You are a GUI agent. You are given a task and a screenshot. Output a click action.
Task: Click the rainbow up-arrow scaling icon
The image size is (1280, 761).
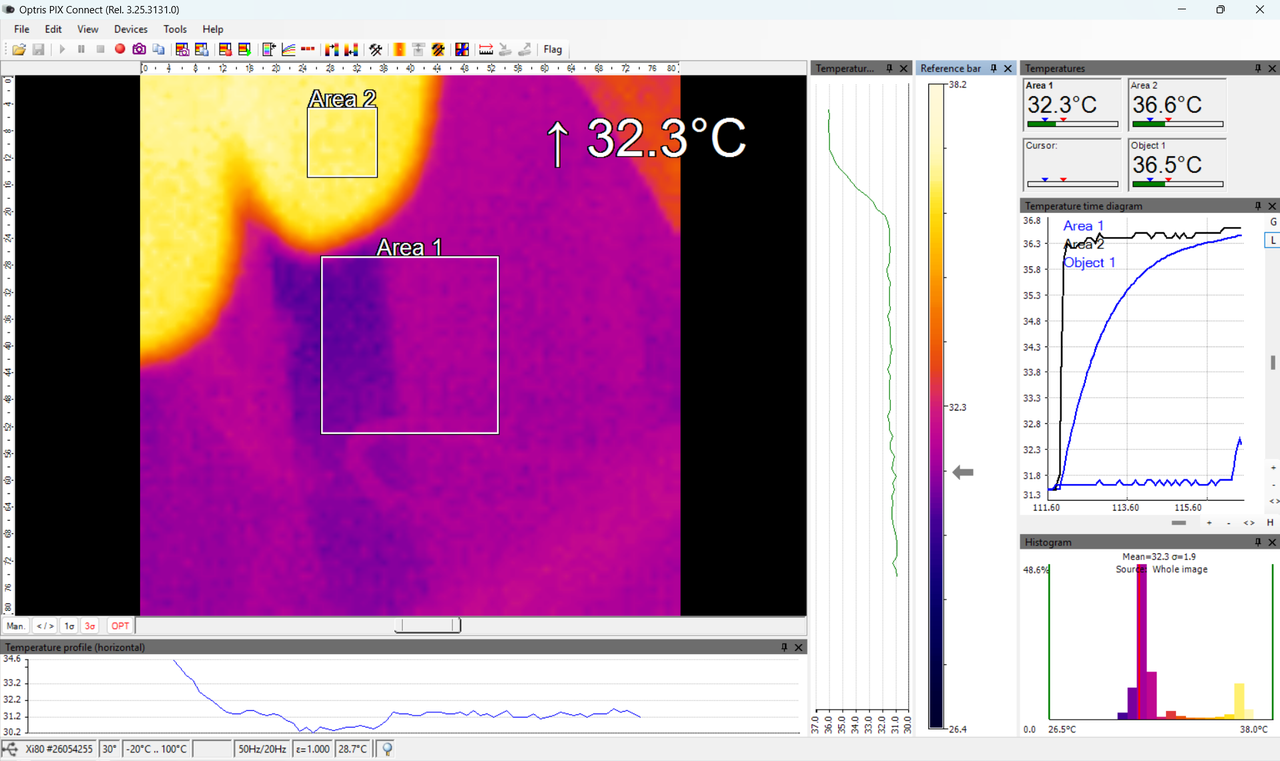332,49
